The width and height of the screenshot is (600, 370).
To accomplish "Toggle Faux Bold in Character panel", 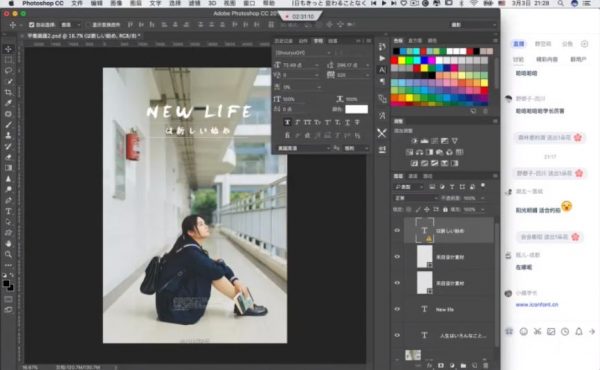I will tap(287, 122).
